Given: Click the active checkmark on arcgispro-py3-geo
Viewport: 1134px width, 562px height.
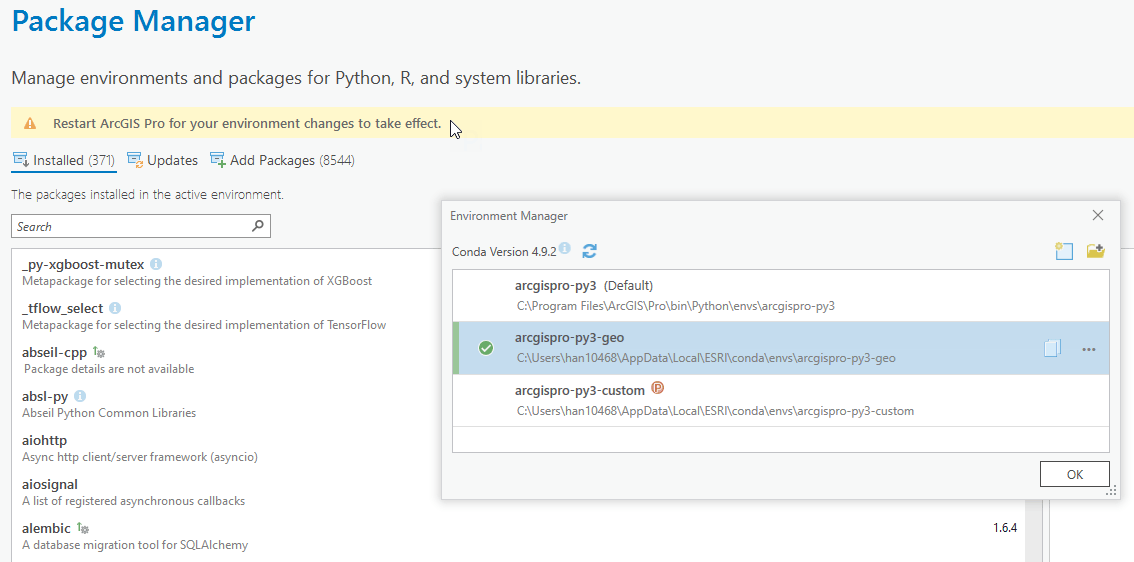Looking at the screenshot, I should coord(486,348).
